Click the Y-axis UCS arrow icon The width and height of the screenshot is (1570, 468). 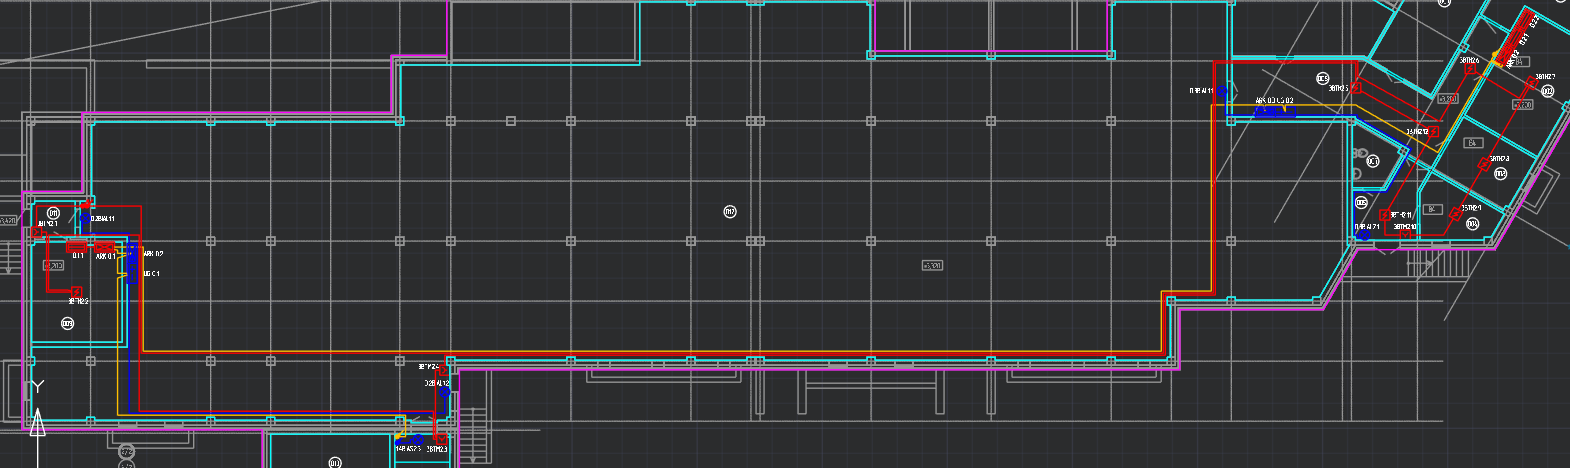(x=37, y=423)
